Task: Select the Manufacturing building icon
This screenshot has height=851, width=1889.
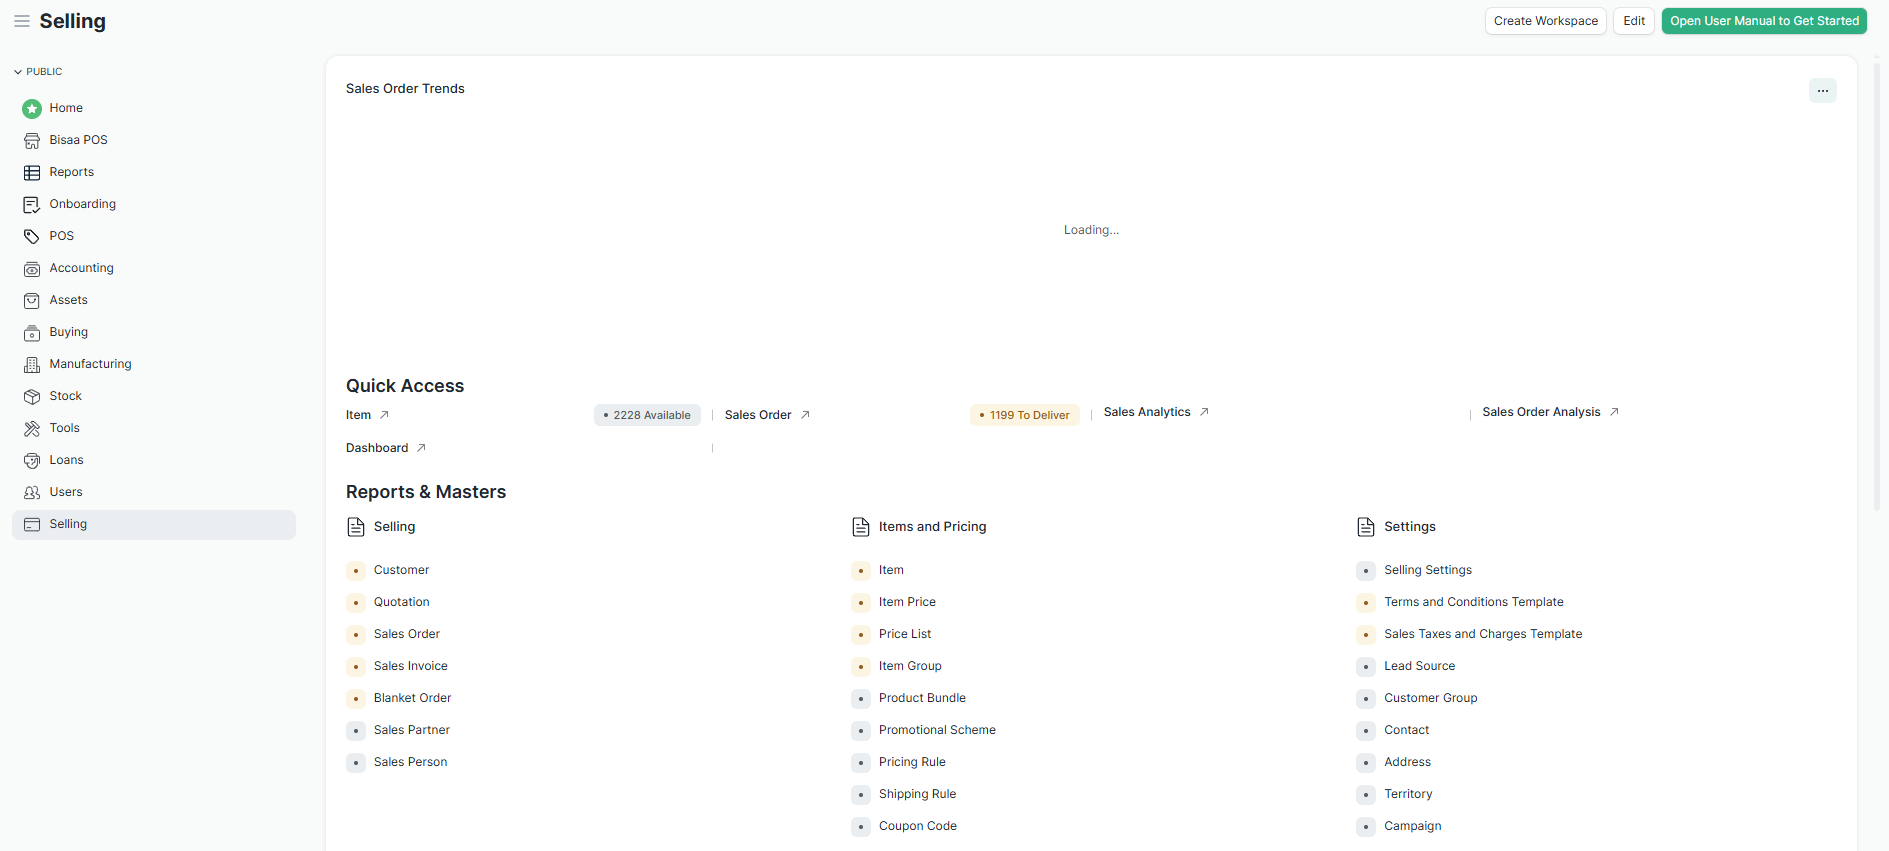Action: point(32,365)
